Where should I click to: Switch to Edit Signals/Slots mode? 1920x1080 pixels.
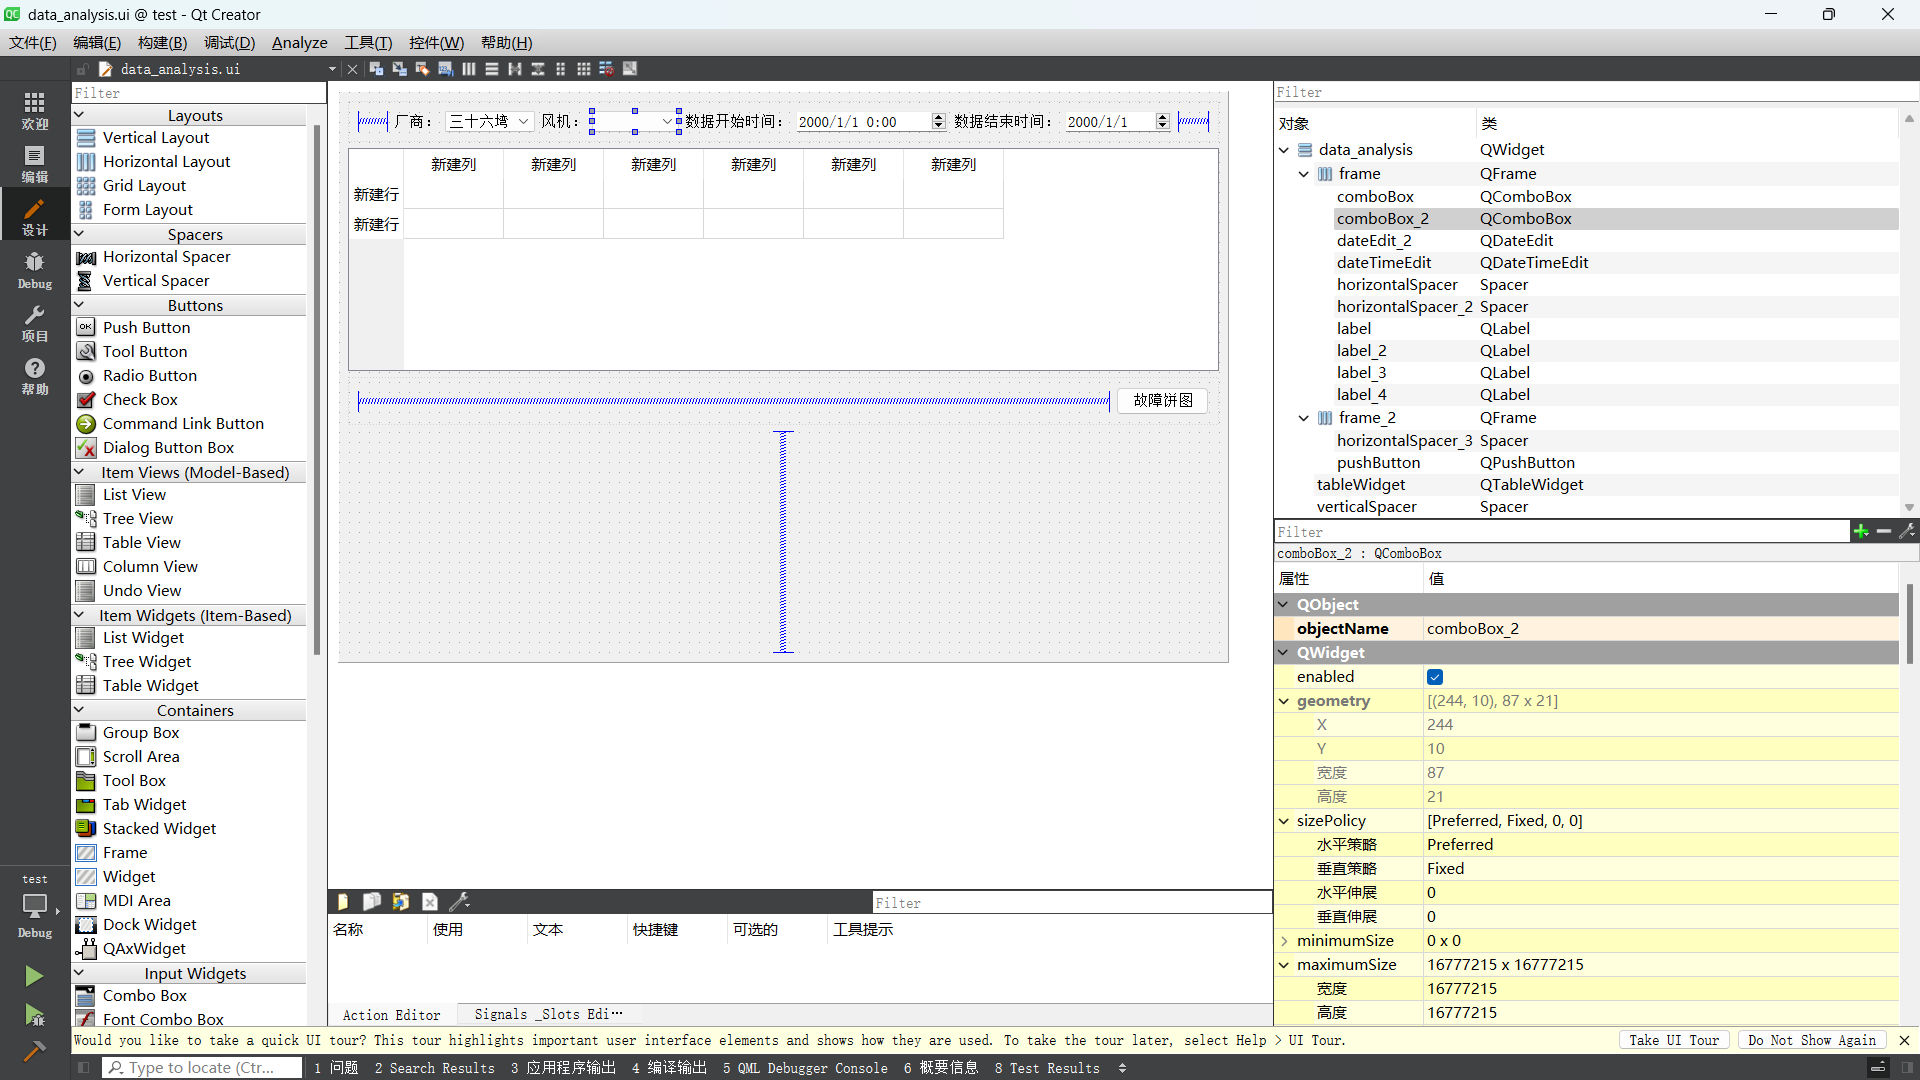pos(399,69)
